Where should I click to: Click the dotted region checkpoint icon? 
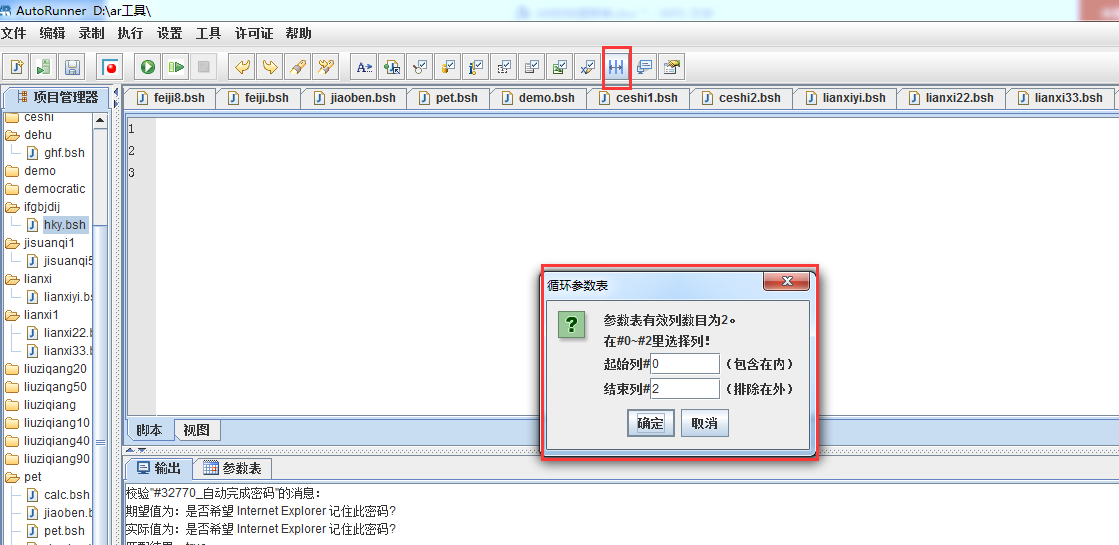coord(504,67)
